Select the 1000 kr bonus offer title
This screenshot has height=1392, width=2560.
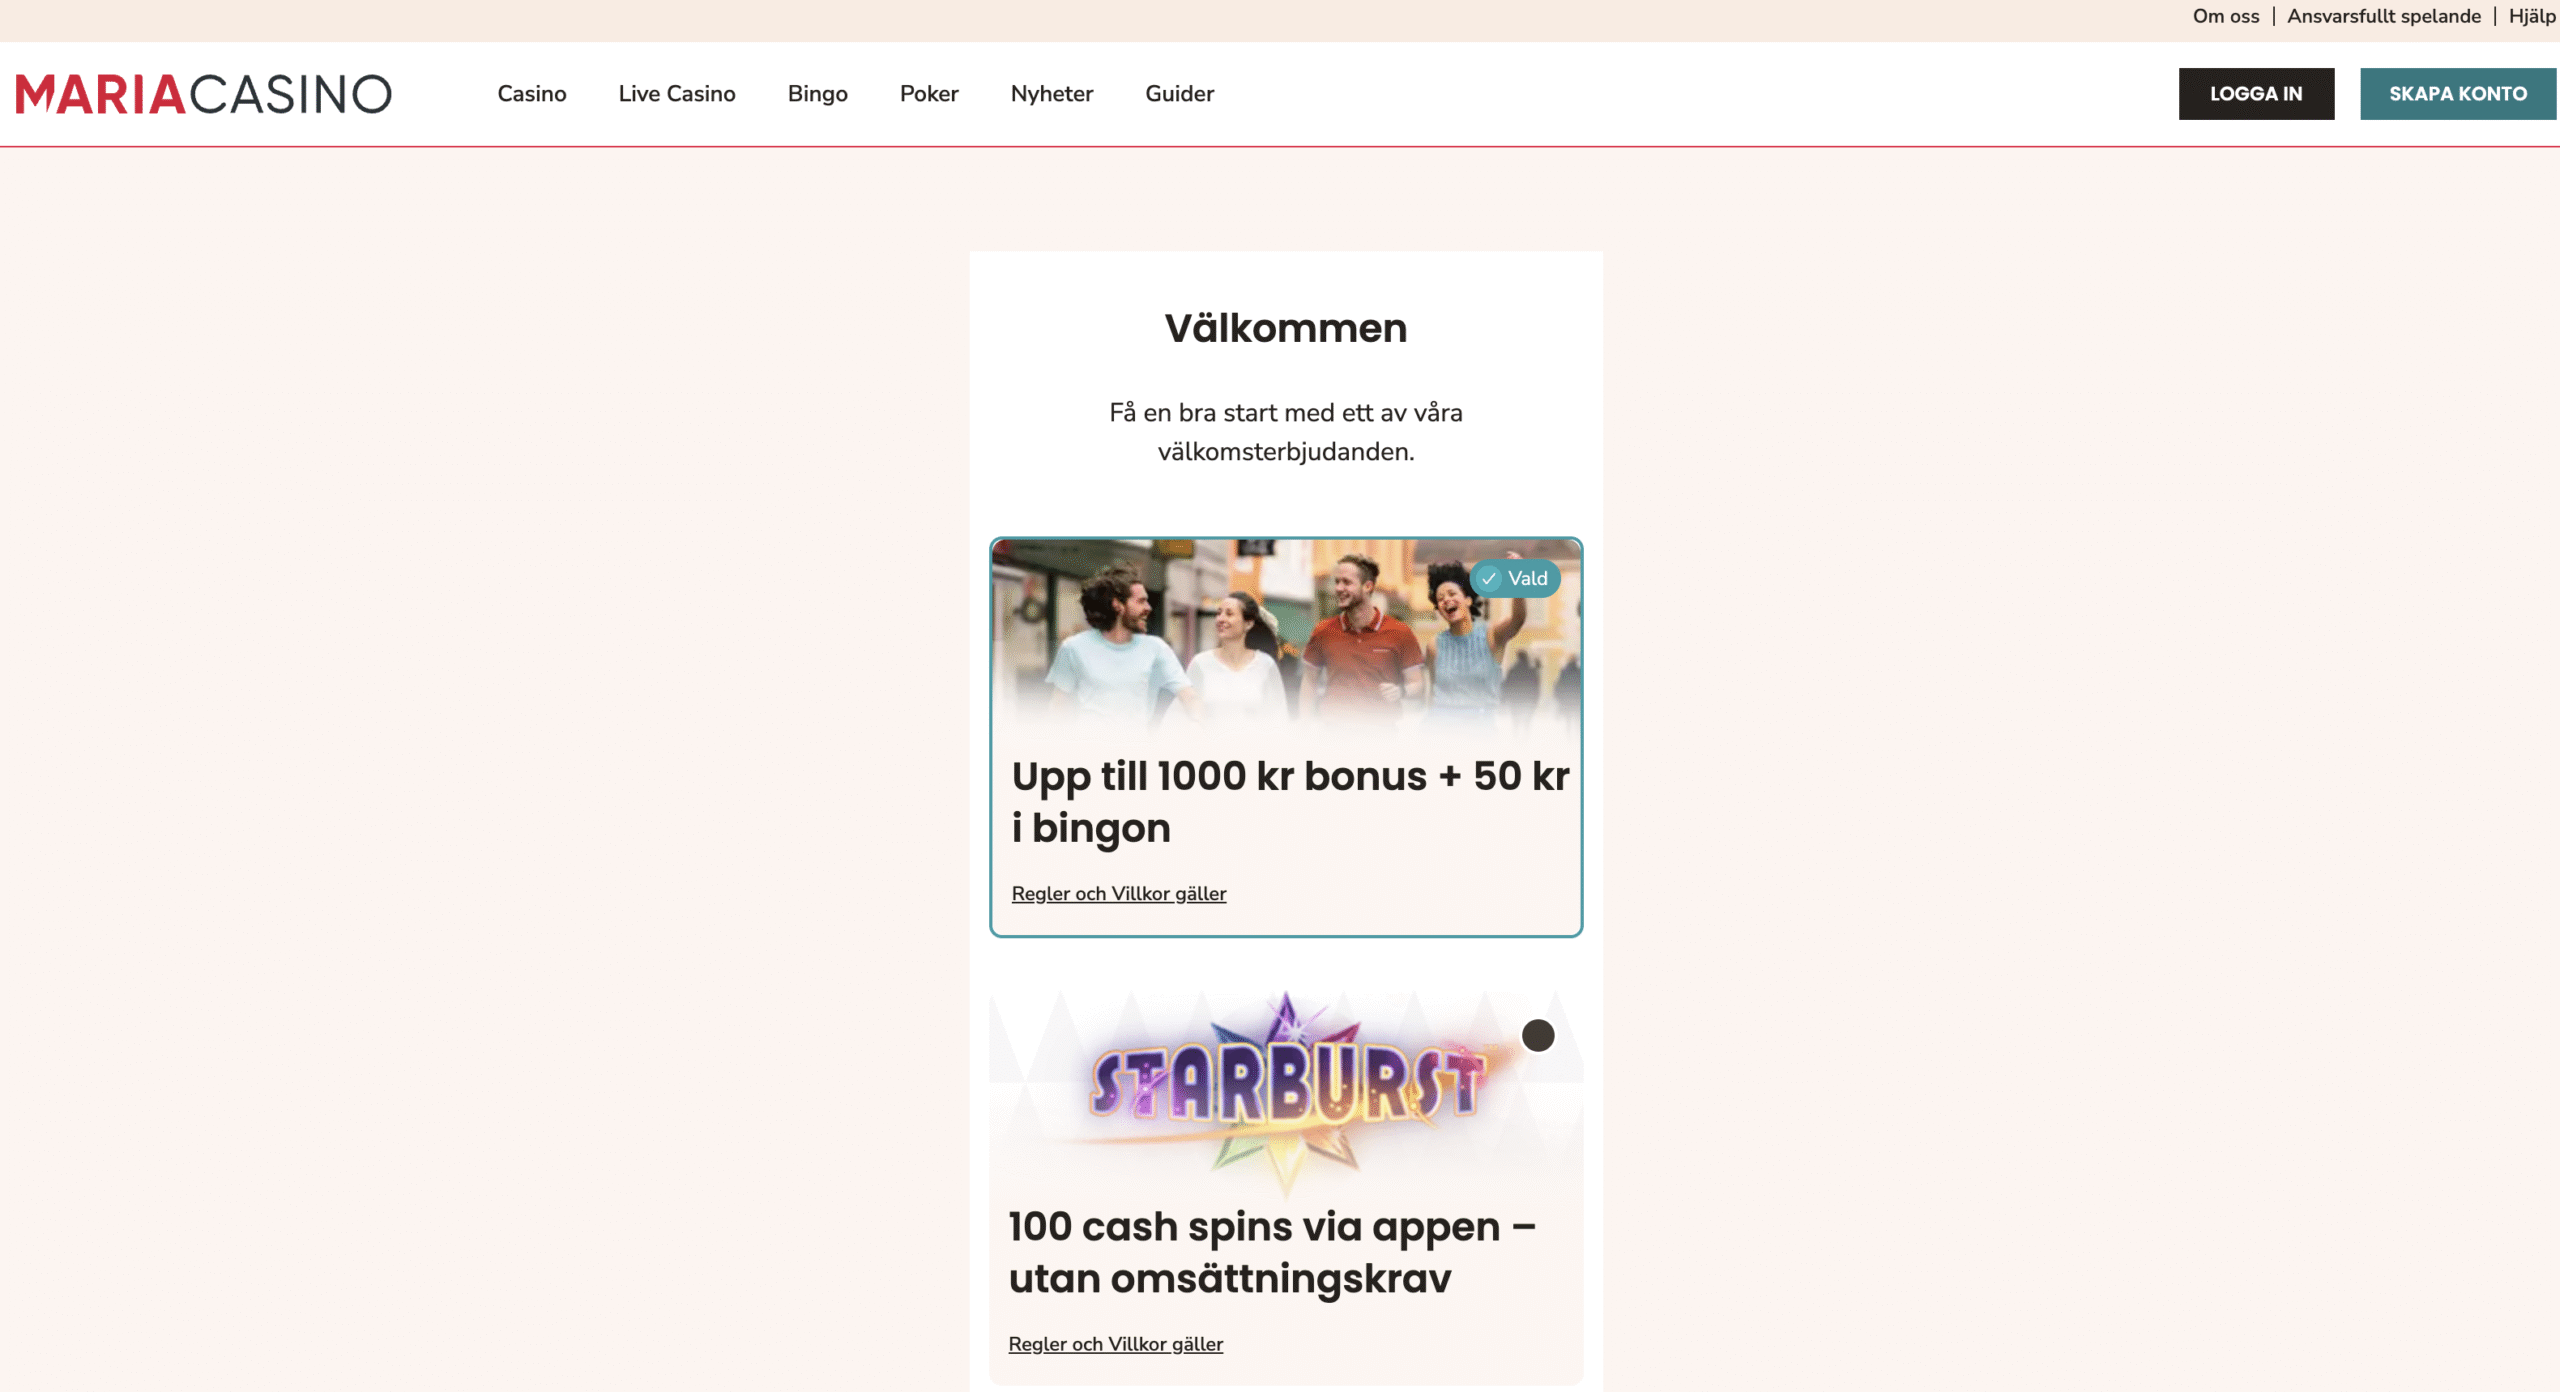coord(1291,802)
